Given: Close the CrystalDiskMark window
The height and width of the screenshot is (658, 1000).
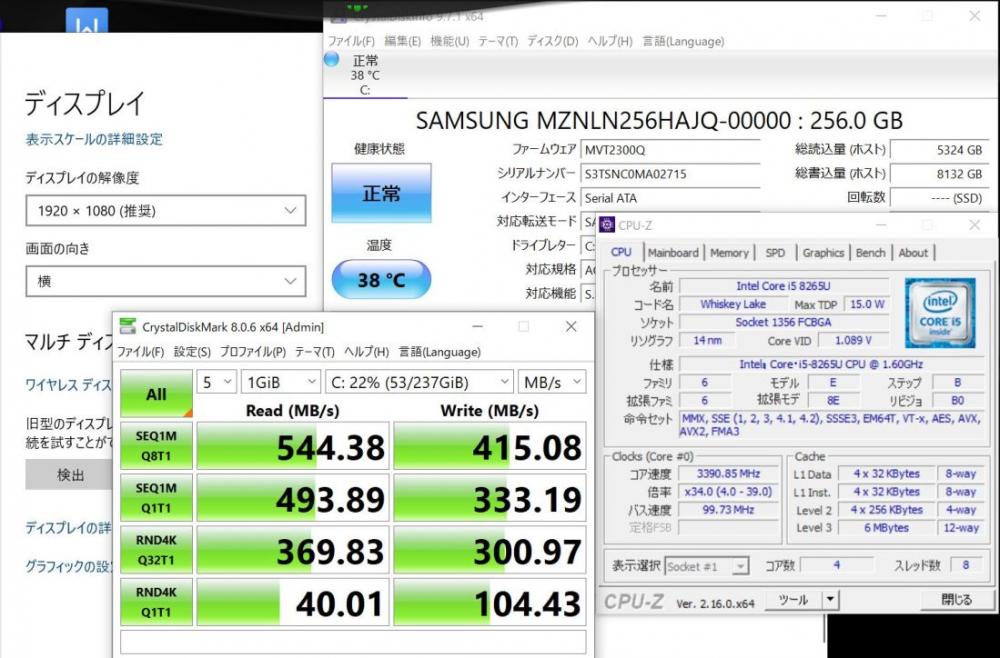Looking at the screenshot, I should 571,326.
